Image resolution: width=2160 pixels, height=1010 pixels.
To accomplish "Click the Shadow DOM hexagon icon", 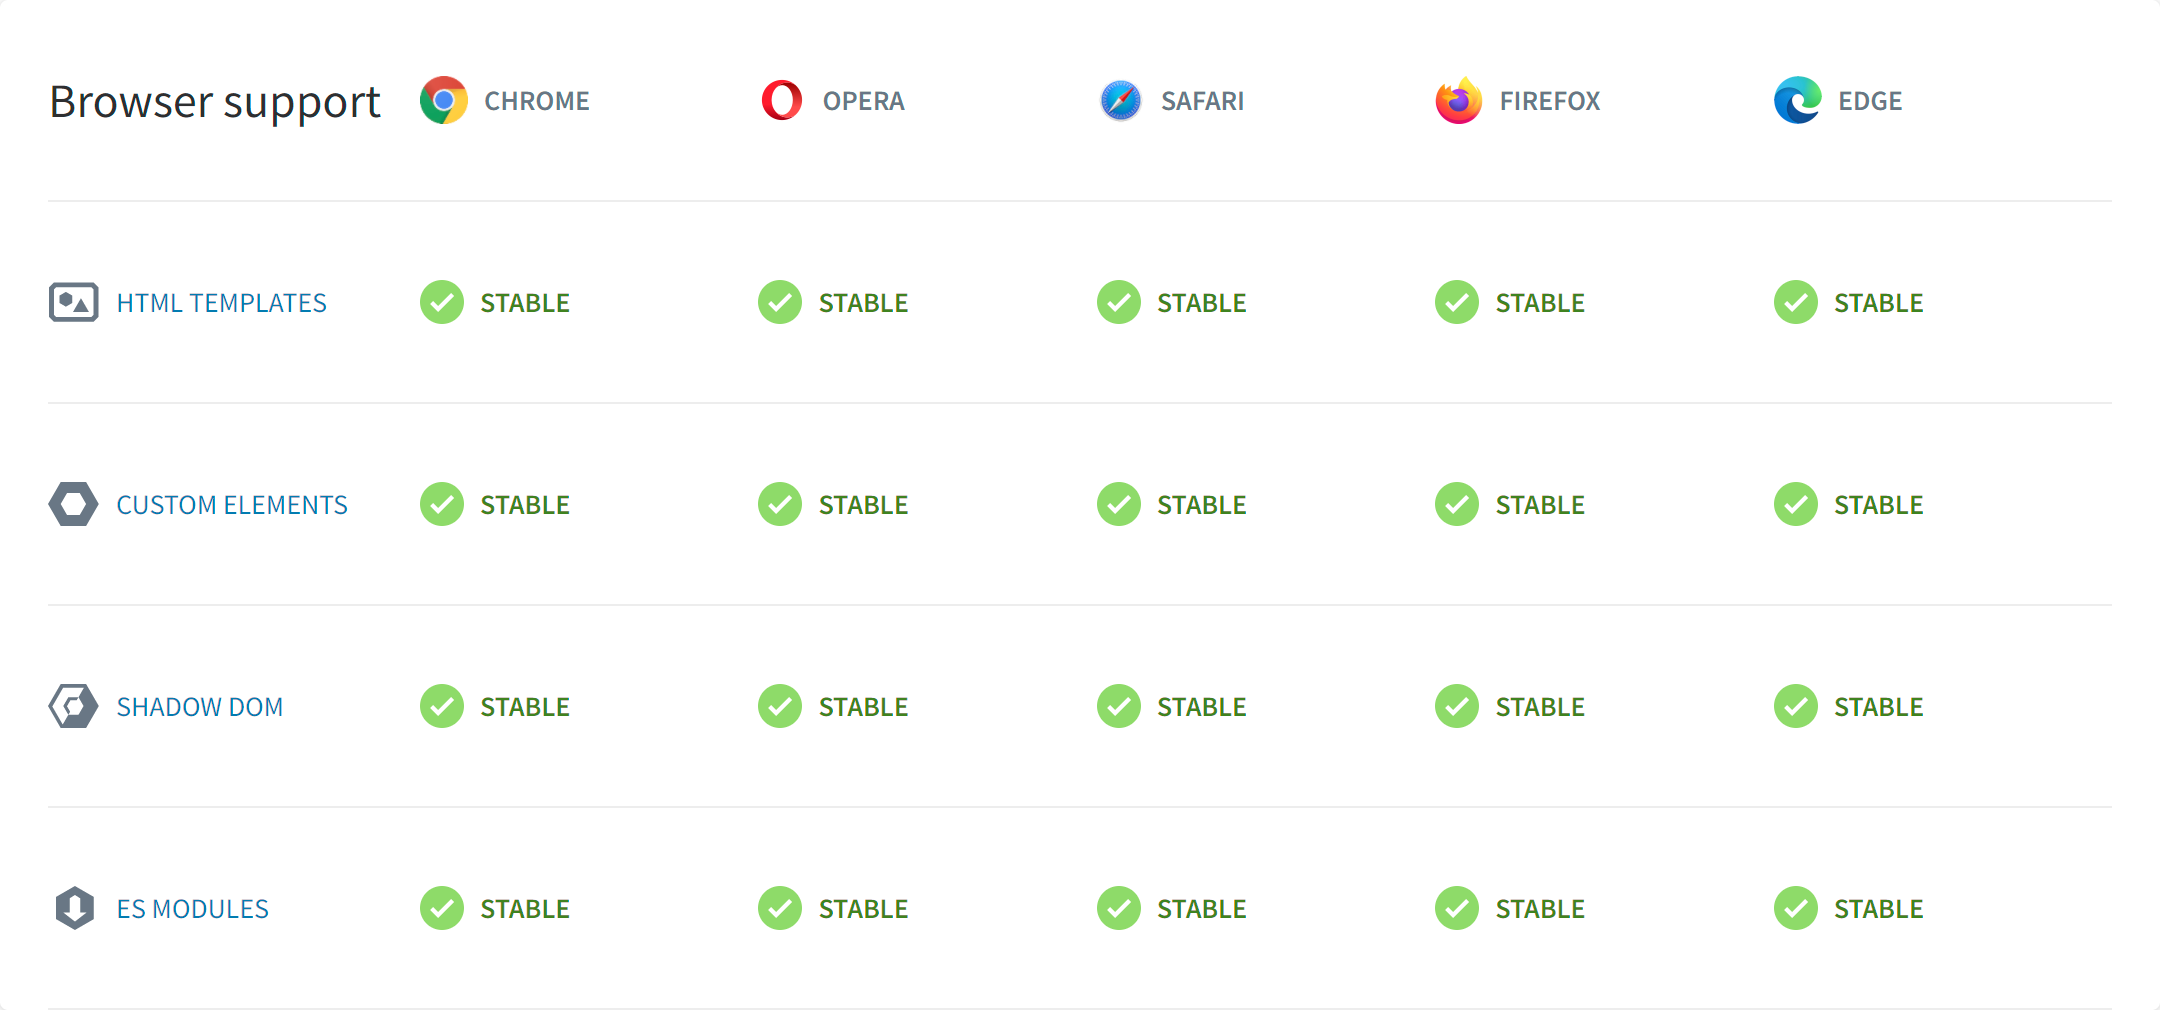I will (x=74, y=707).
